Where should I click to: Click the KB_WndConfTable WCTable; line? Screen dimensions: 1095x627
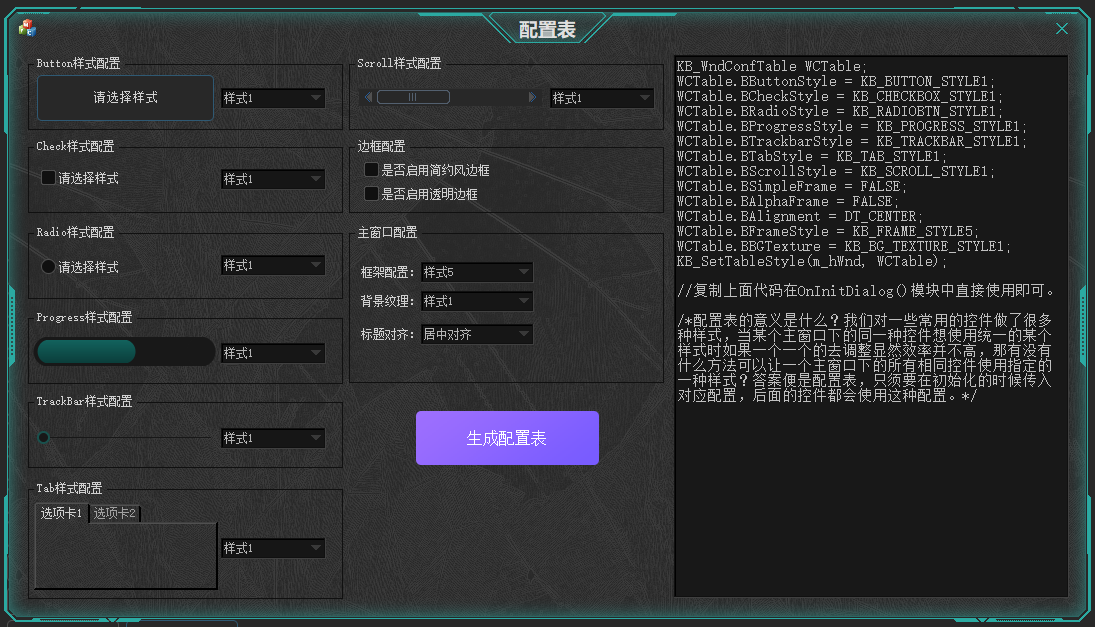[772, 66]
